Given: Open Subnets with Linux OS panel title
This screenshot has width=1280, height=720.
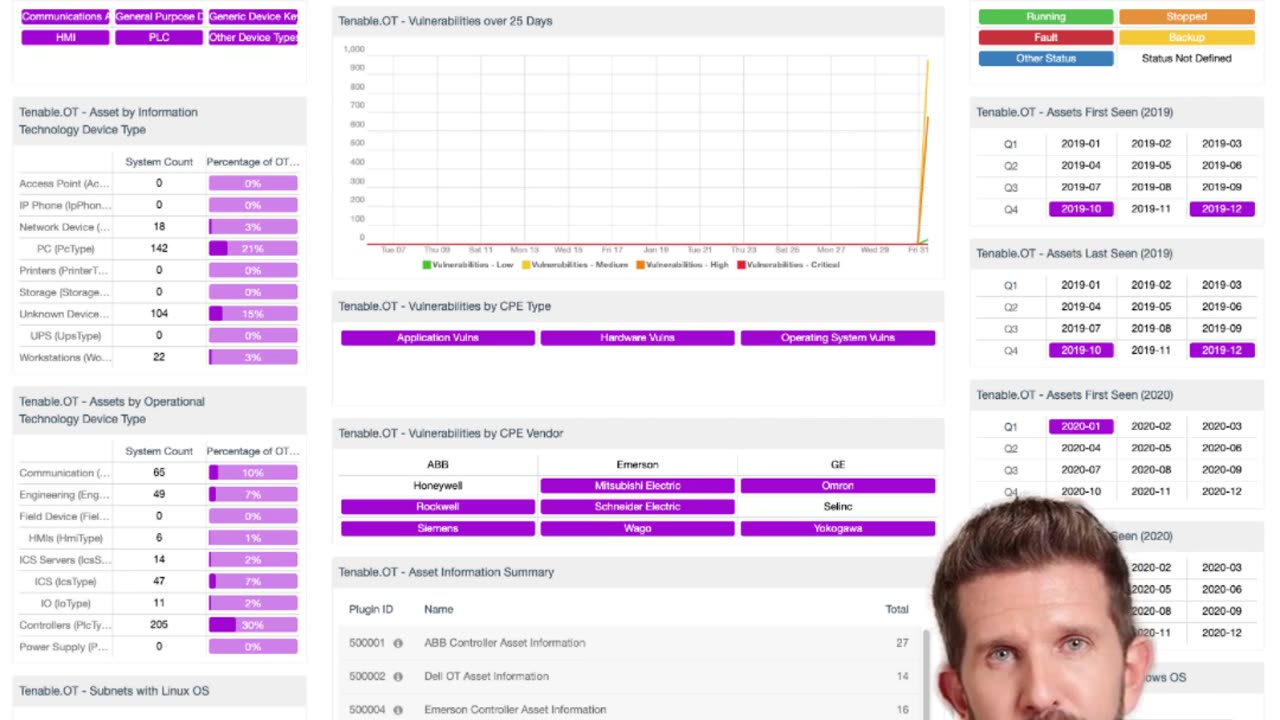Looking at the screenshot, I should [114, 691].
